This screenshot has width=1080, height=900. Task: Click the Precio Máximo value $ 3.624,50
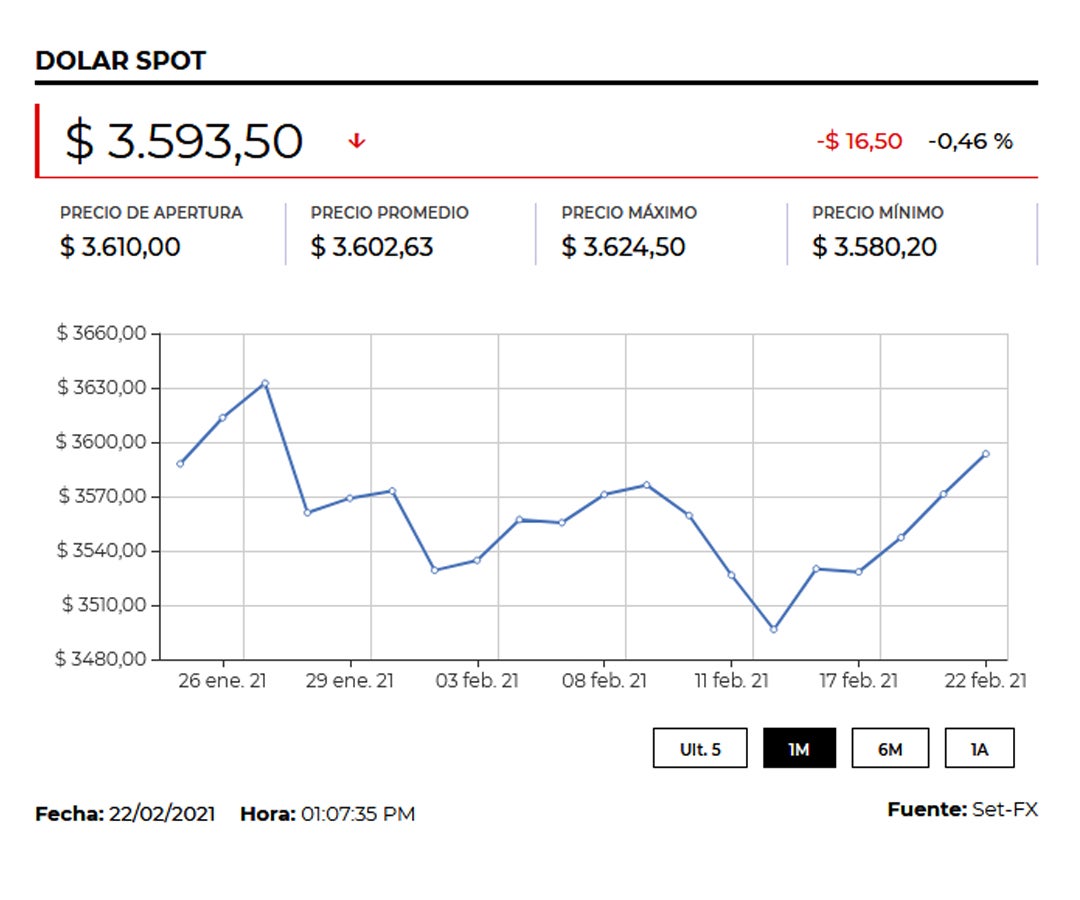click(x=623, y=247)
